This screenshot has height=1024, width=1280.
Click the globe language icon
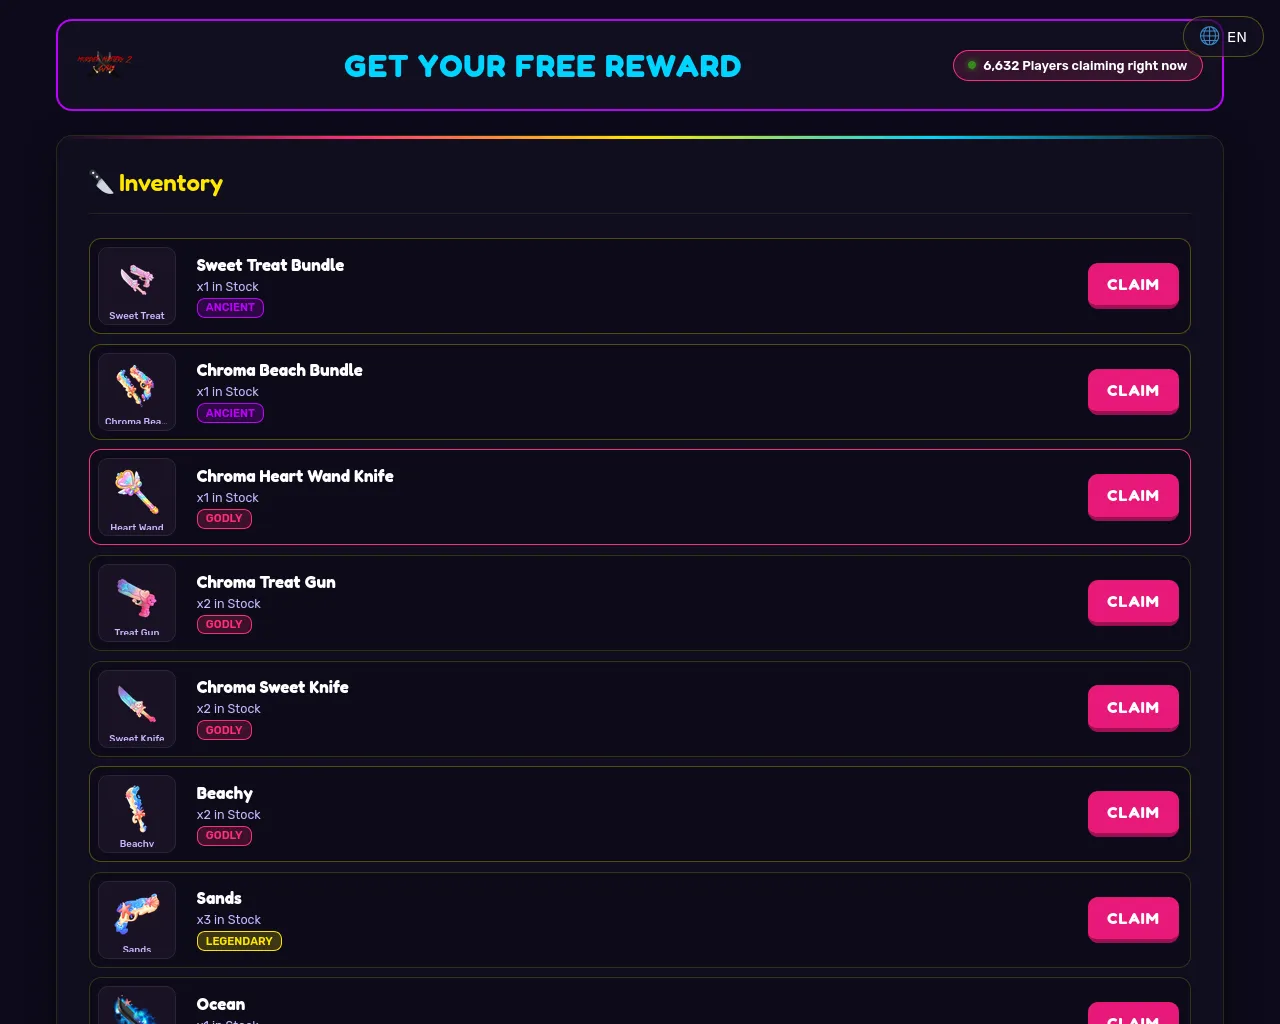point(1209,36)
